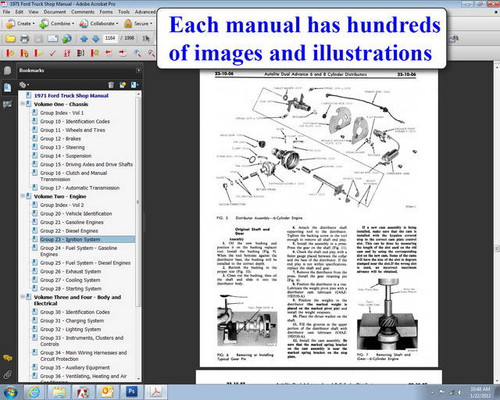Click the red checkmark toolbar icon
Viewport: 500px width, 400px height.
point(53,53)
